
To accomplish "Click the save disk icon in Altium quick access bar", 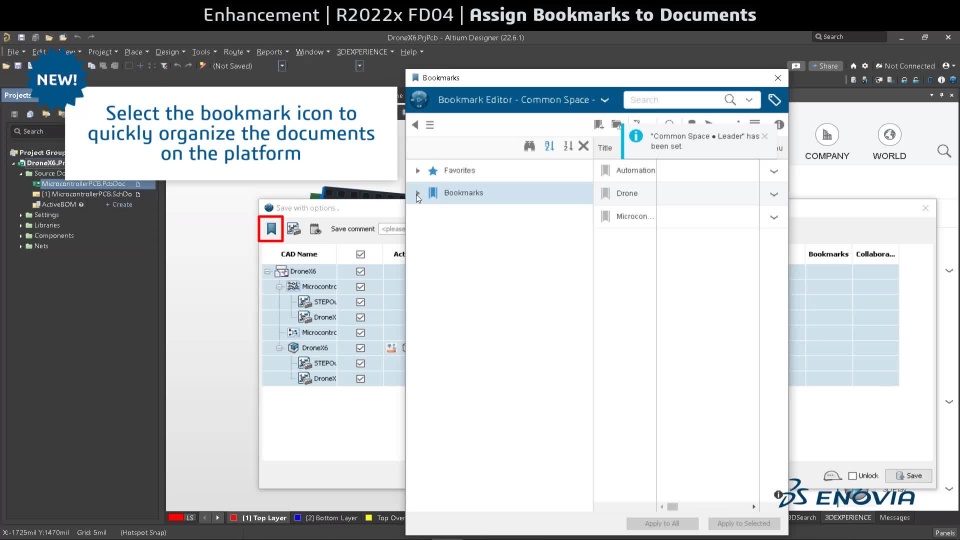I will coord(21,37).
